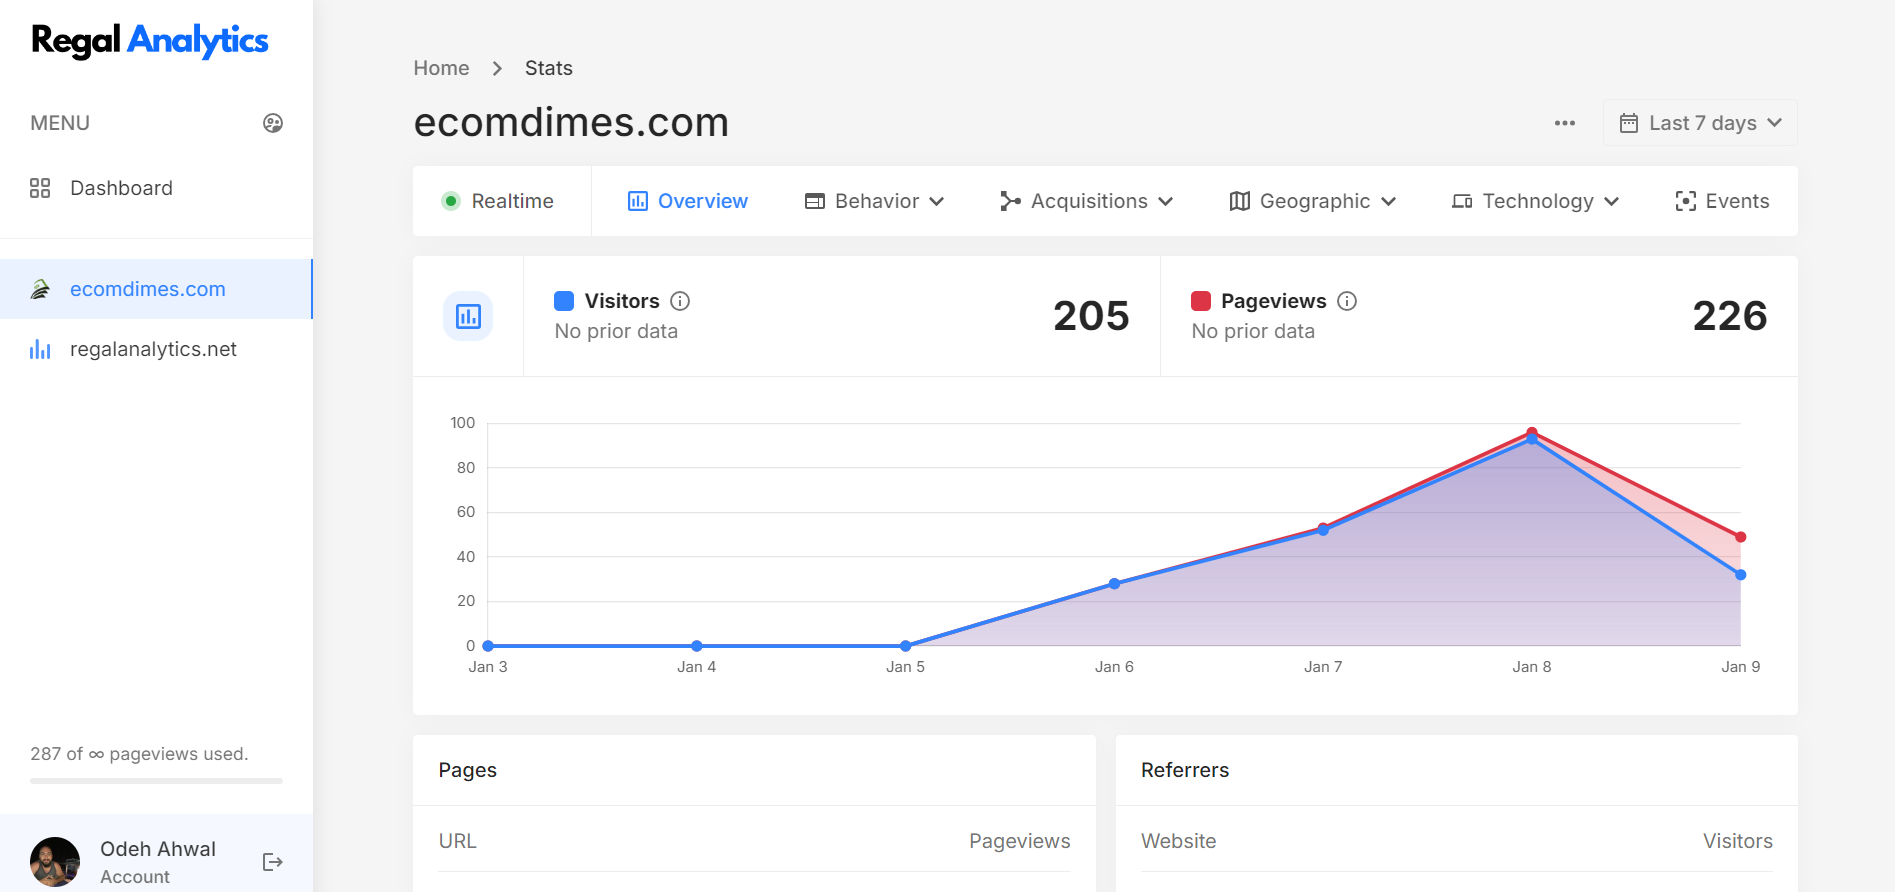
Task: Click the 226 pageviews total
Action: coord(1730,316)
